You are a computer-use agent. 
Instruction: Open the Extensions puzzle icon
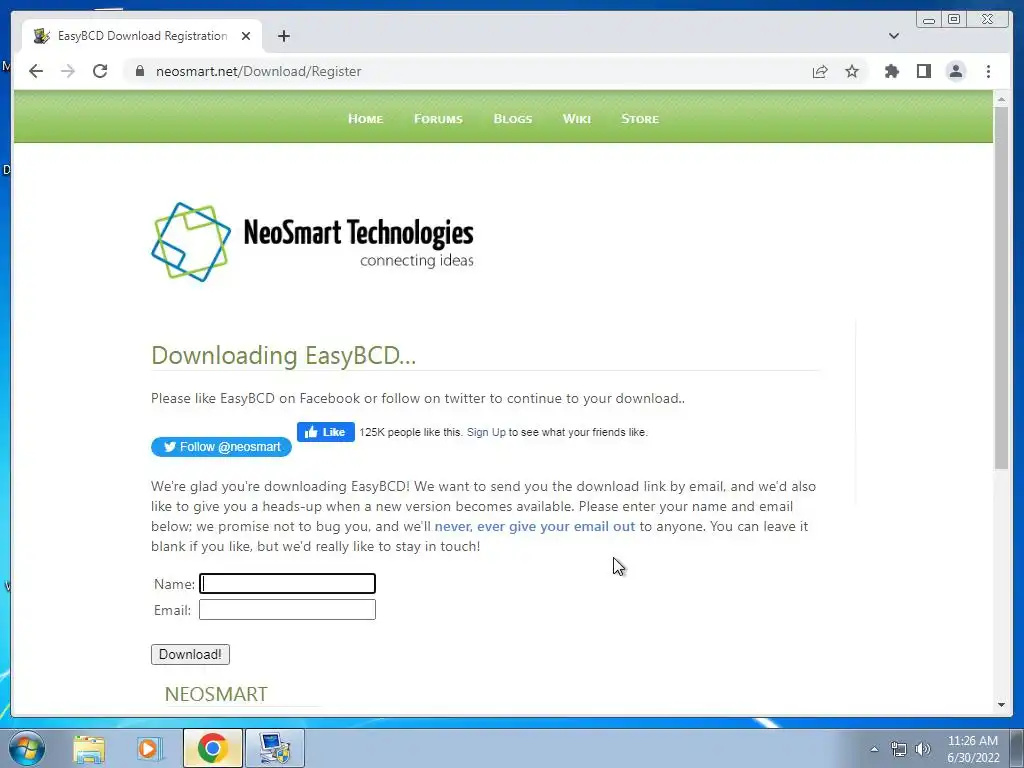pyautogui.click(x=891, y=71)
